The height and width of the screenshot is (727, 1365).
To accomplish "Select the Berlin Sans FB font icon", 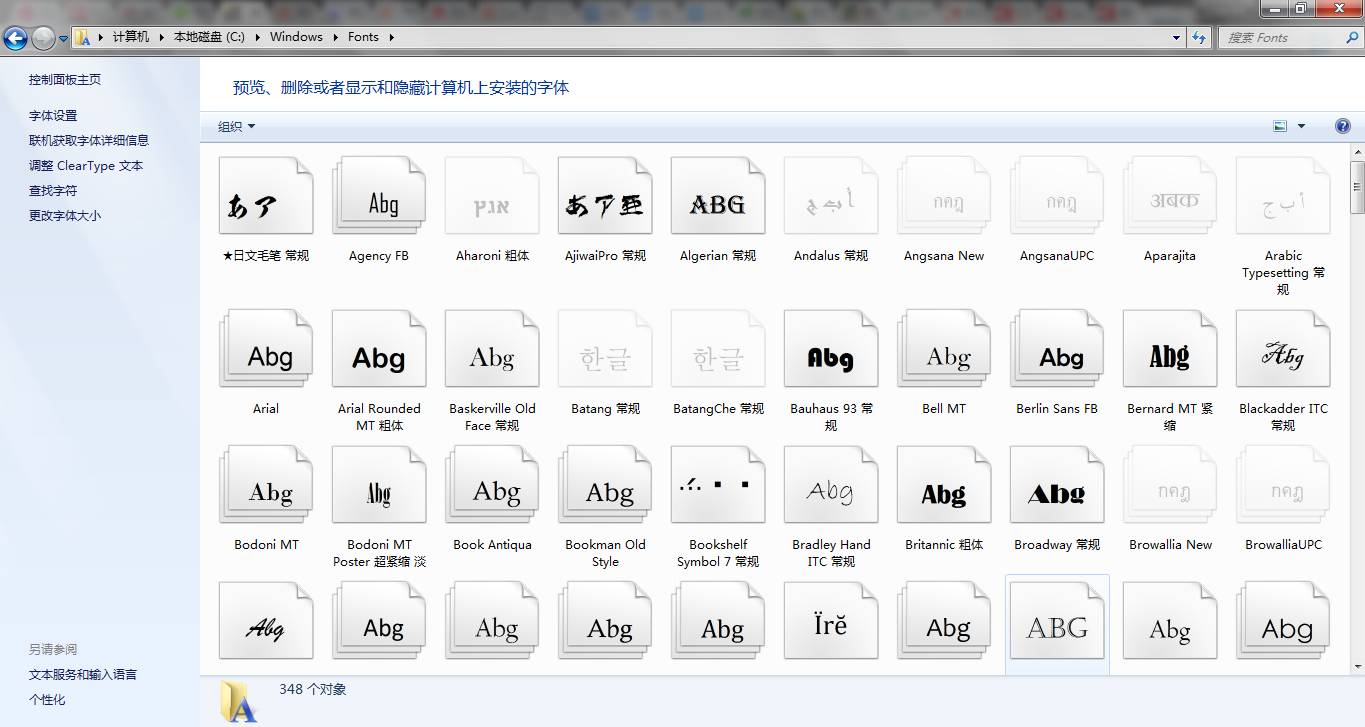I will (x=1057, y=349).
